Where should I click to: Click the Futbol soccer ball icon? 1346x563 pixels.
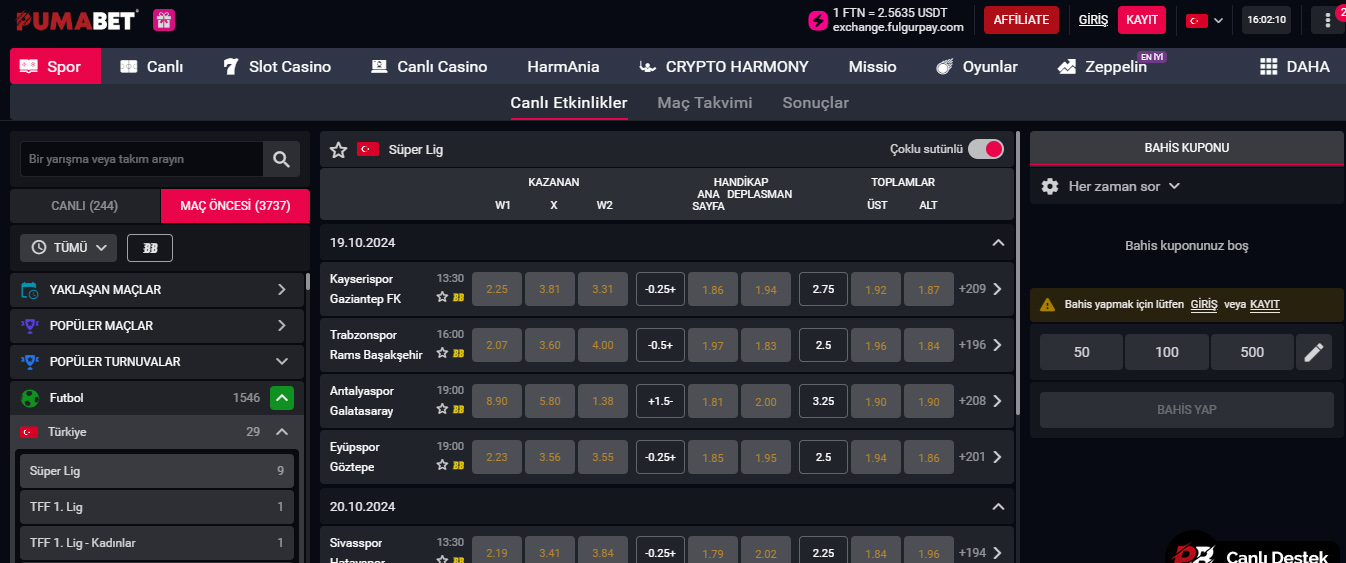point(30,398)
